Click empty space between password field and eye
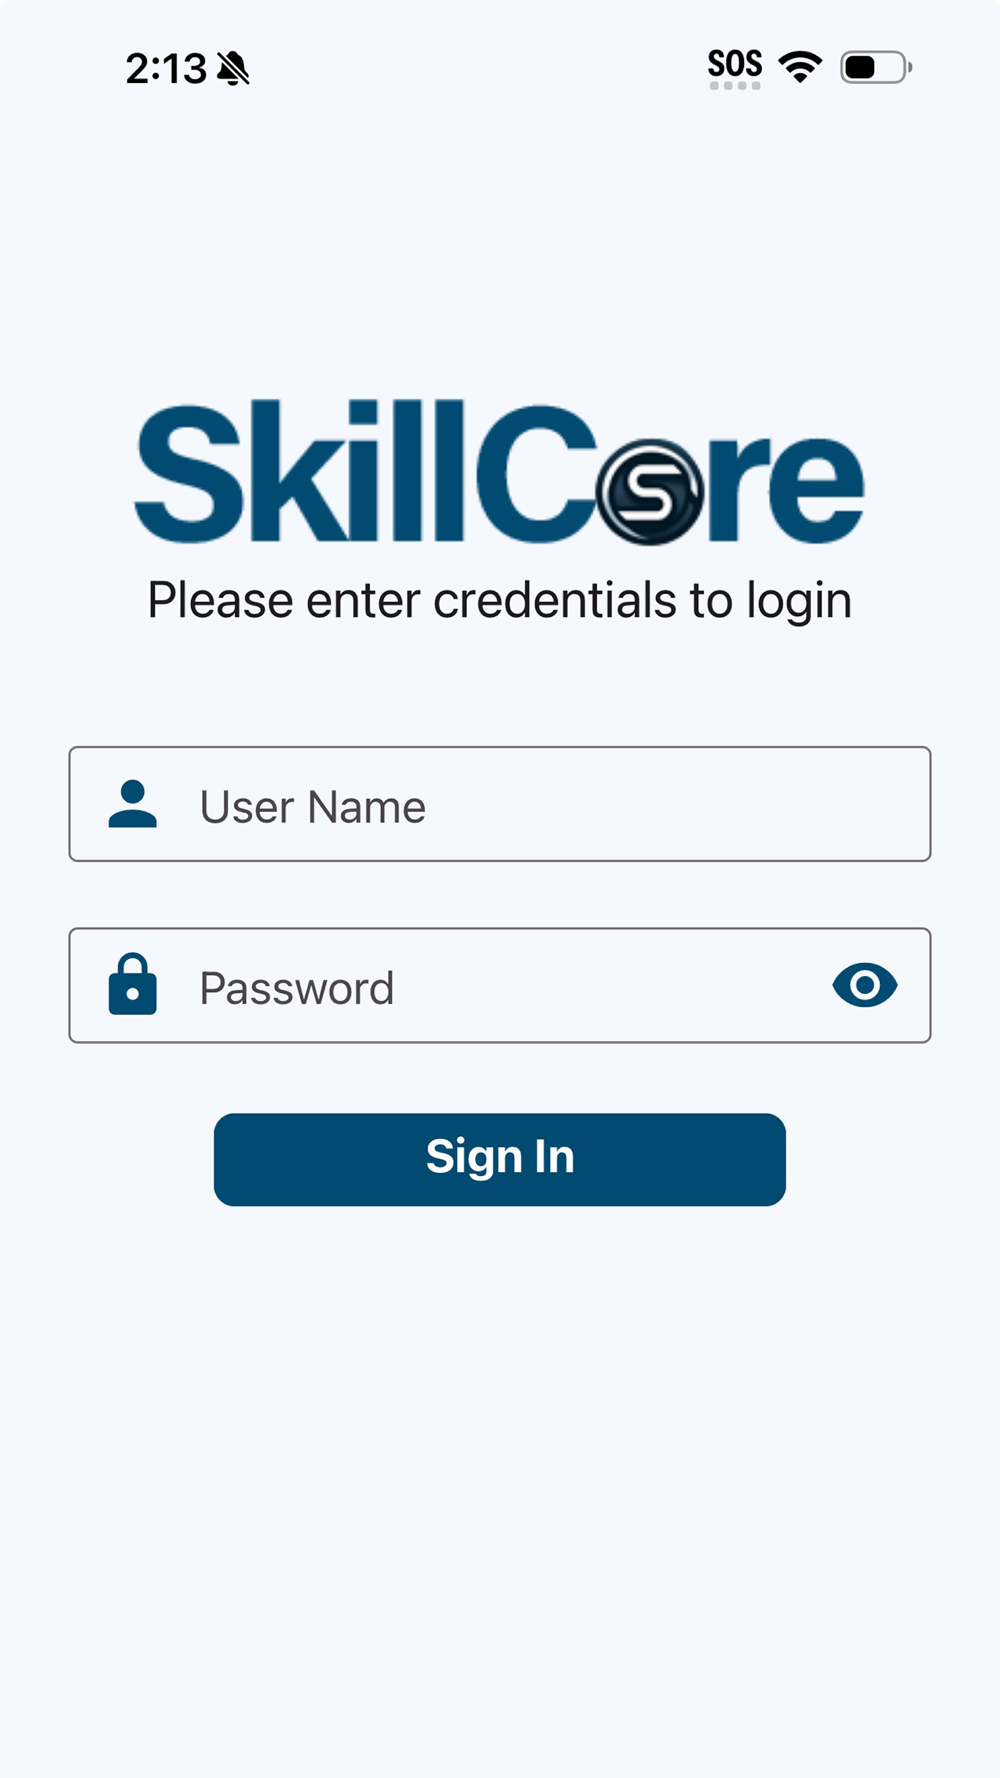This screenshot has width=1000, height=1778. pyautogui.click(x=610, y=986)
